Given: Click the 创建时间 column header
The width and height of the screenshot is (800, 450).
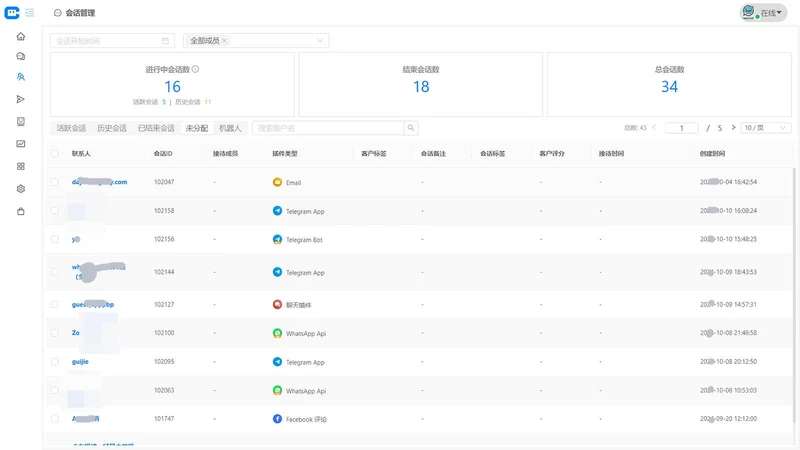Looking at the screenshot, I should [x=712, y=153].
